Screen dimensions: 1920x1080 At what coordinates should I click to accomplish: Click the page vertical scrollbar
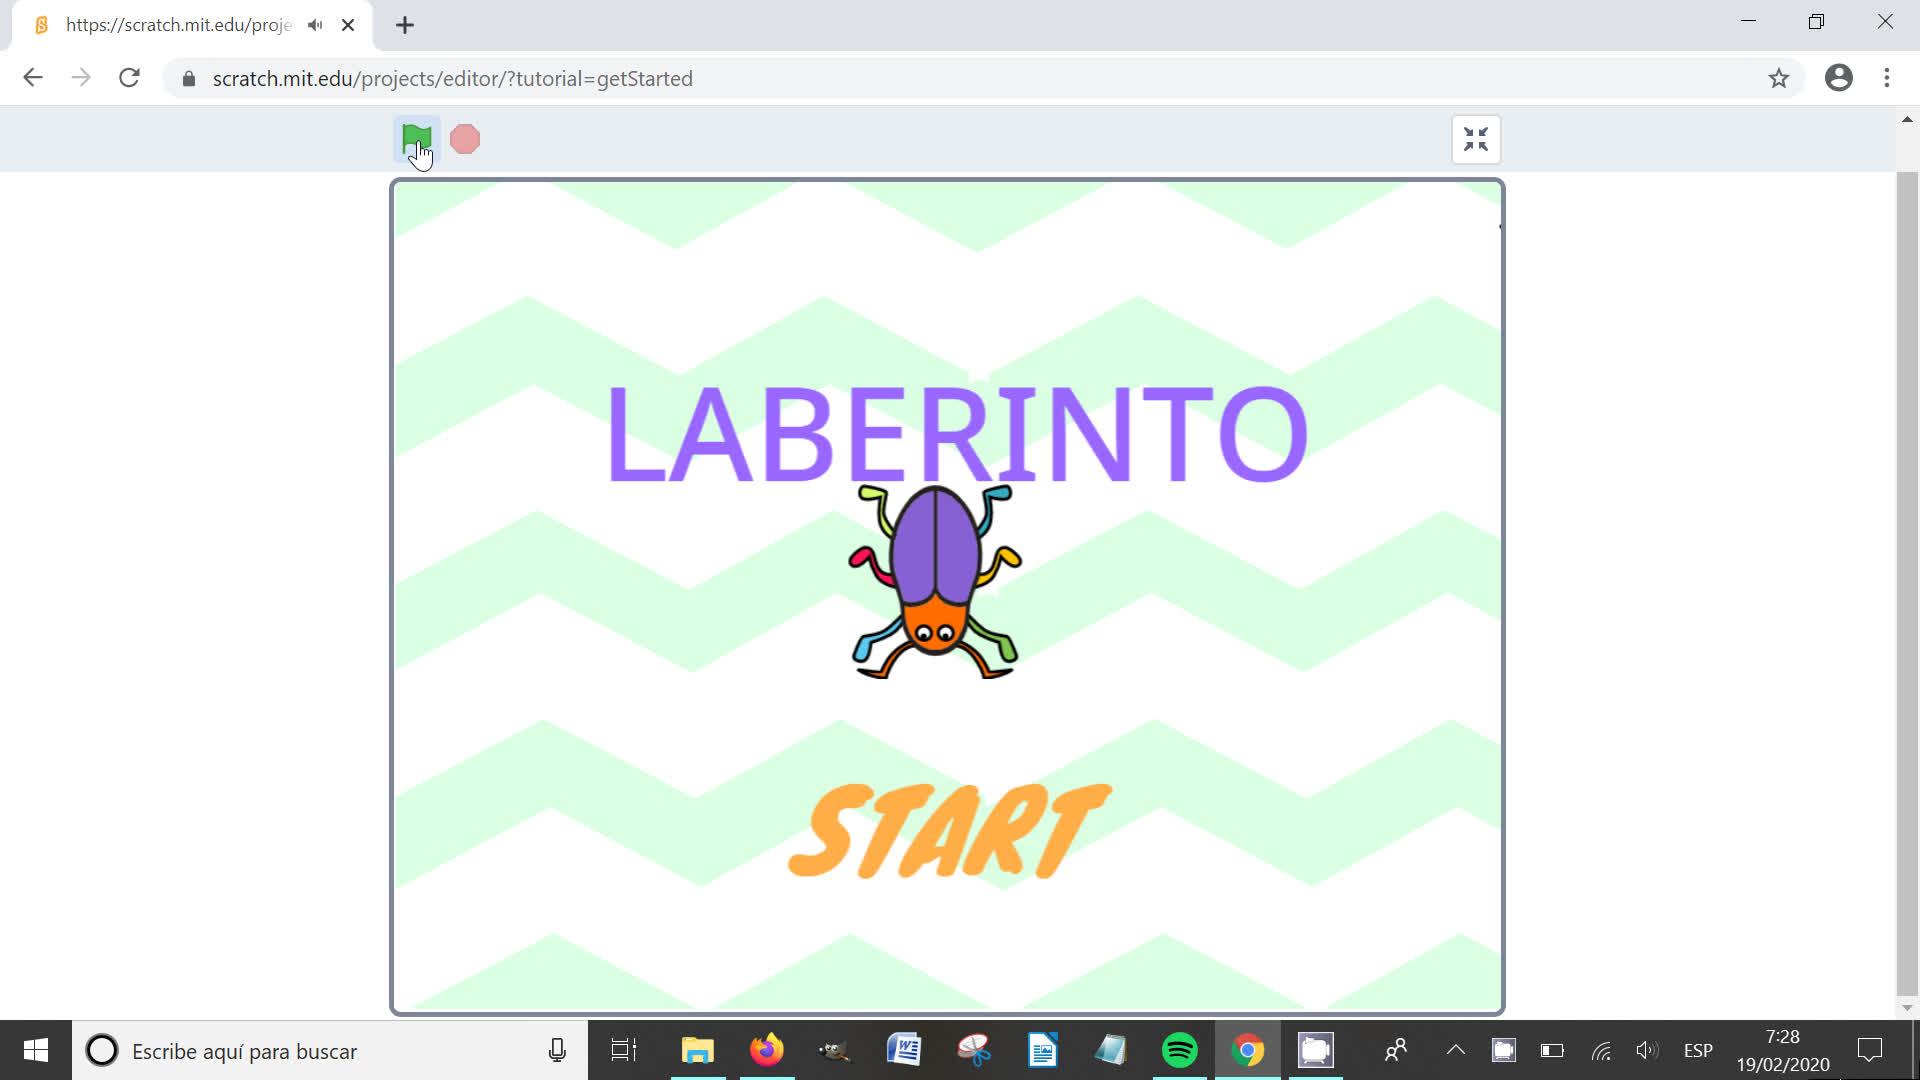coord(1906,580)
